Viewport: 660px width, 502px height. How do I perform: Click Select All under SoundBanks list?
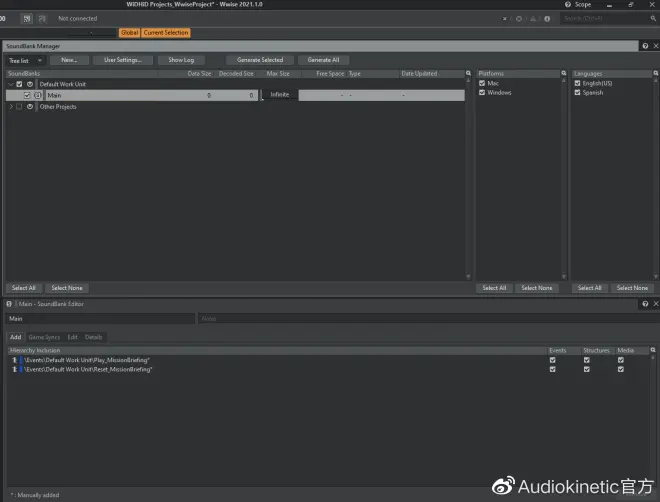coord(24,288)
